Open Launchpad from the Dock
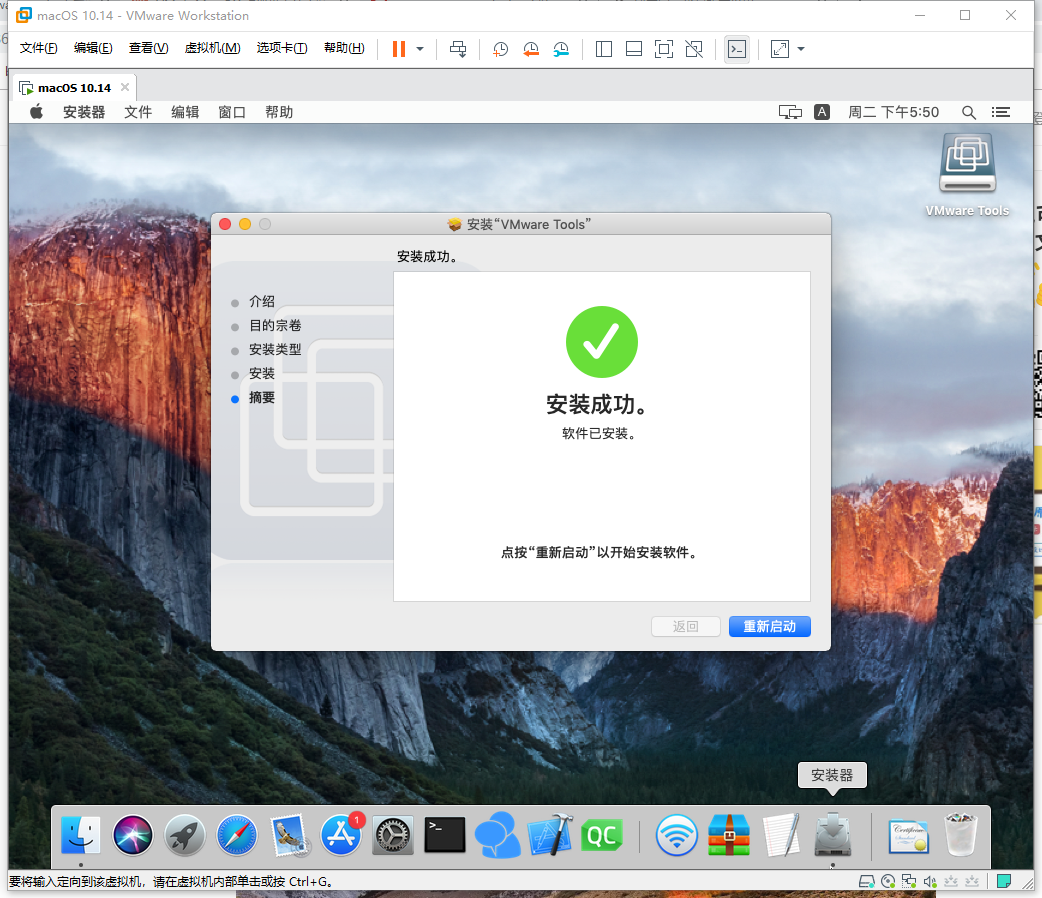 184,835
